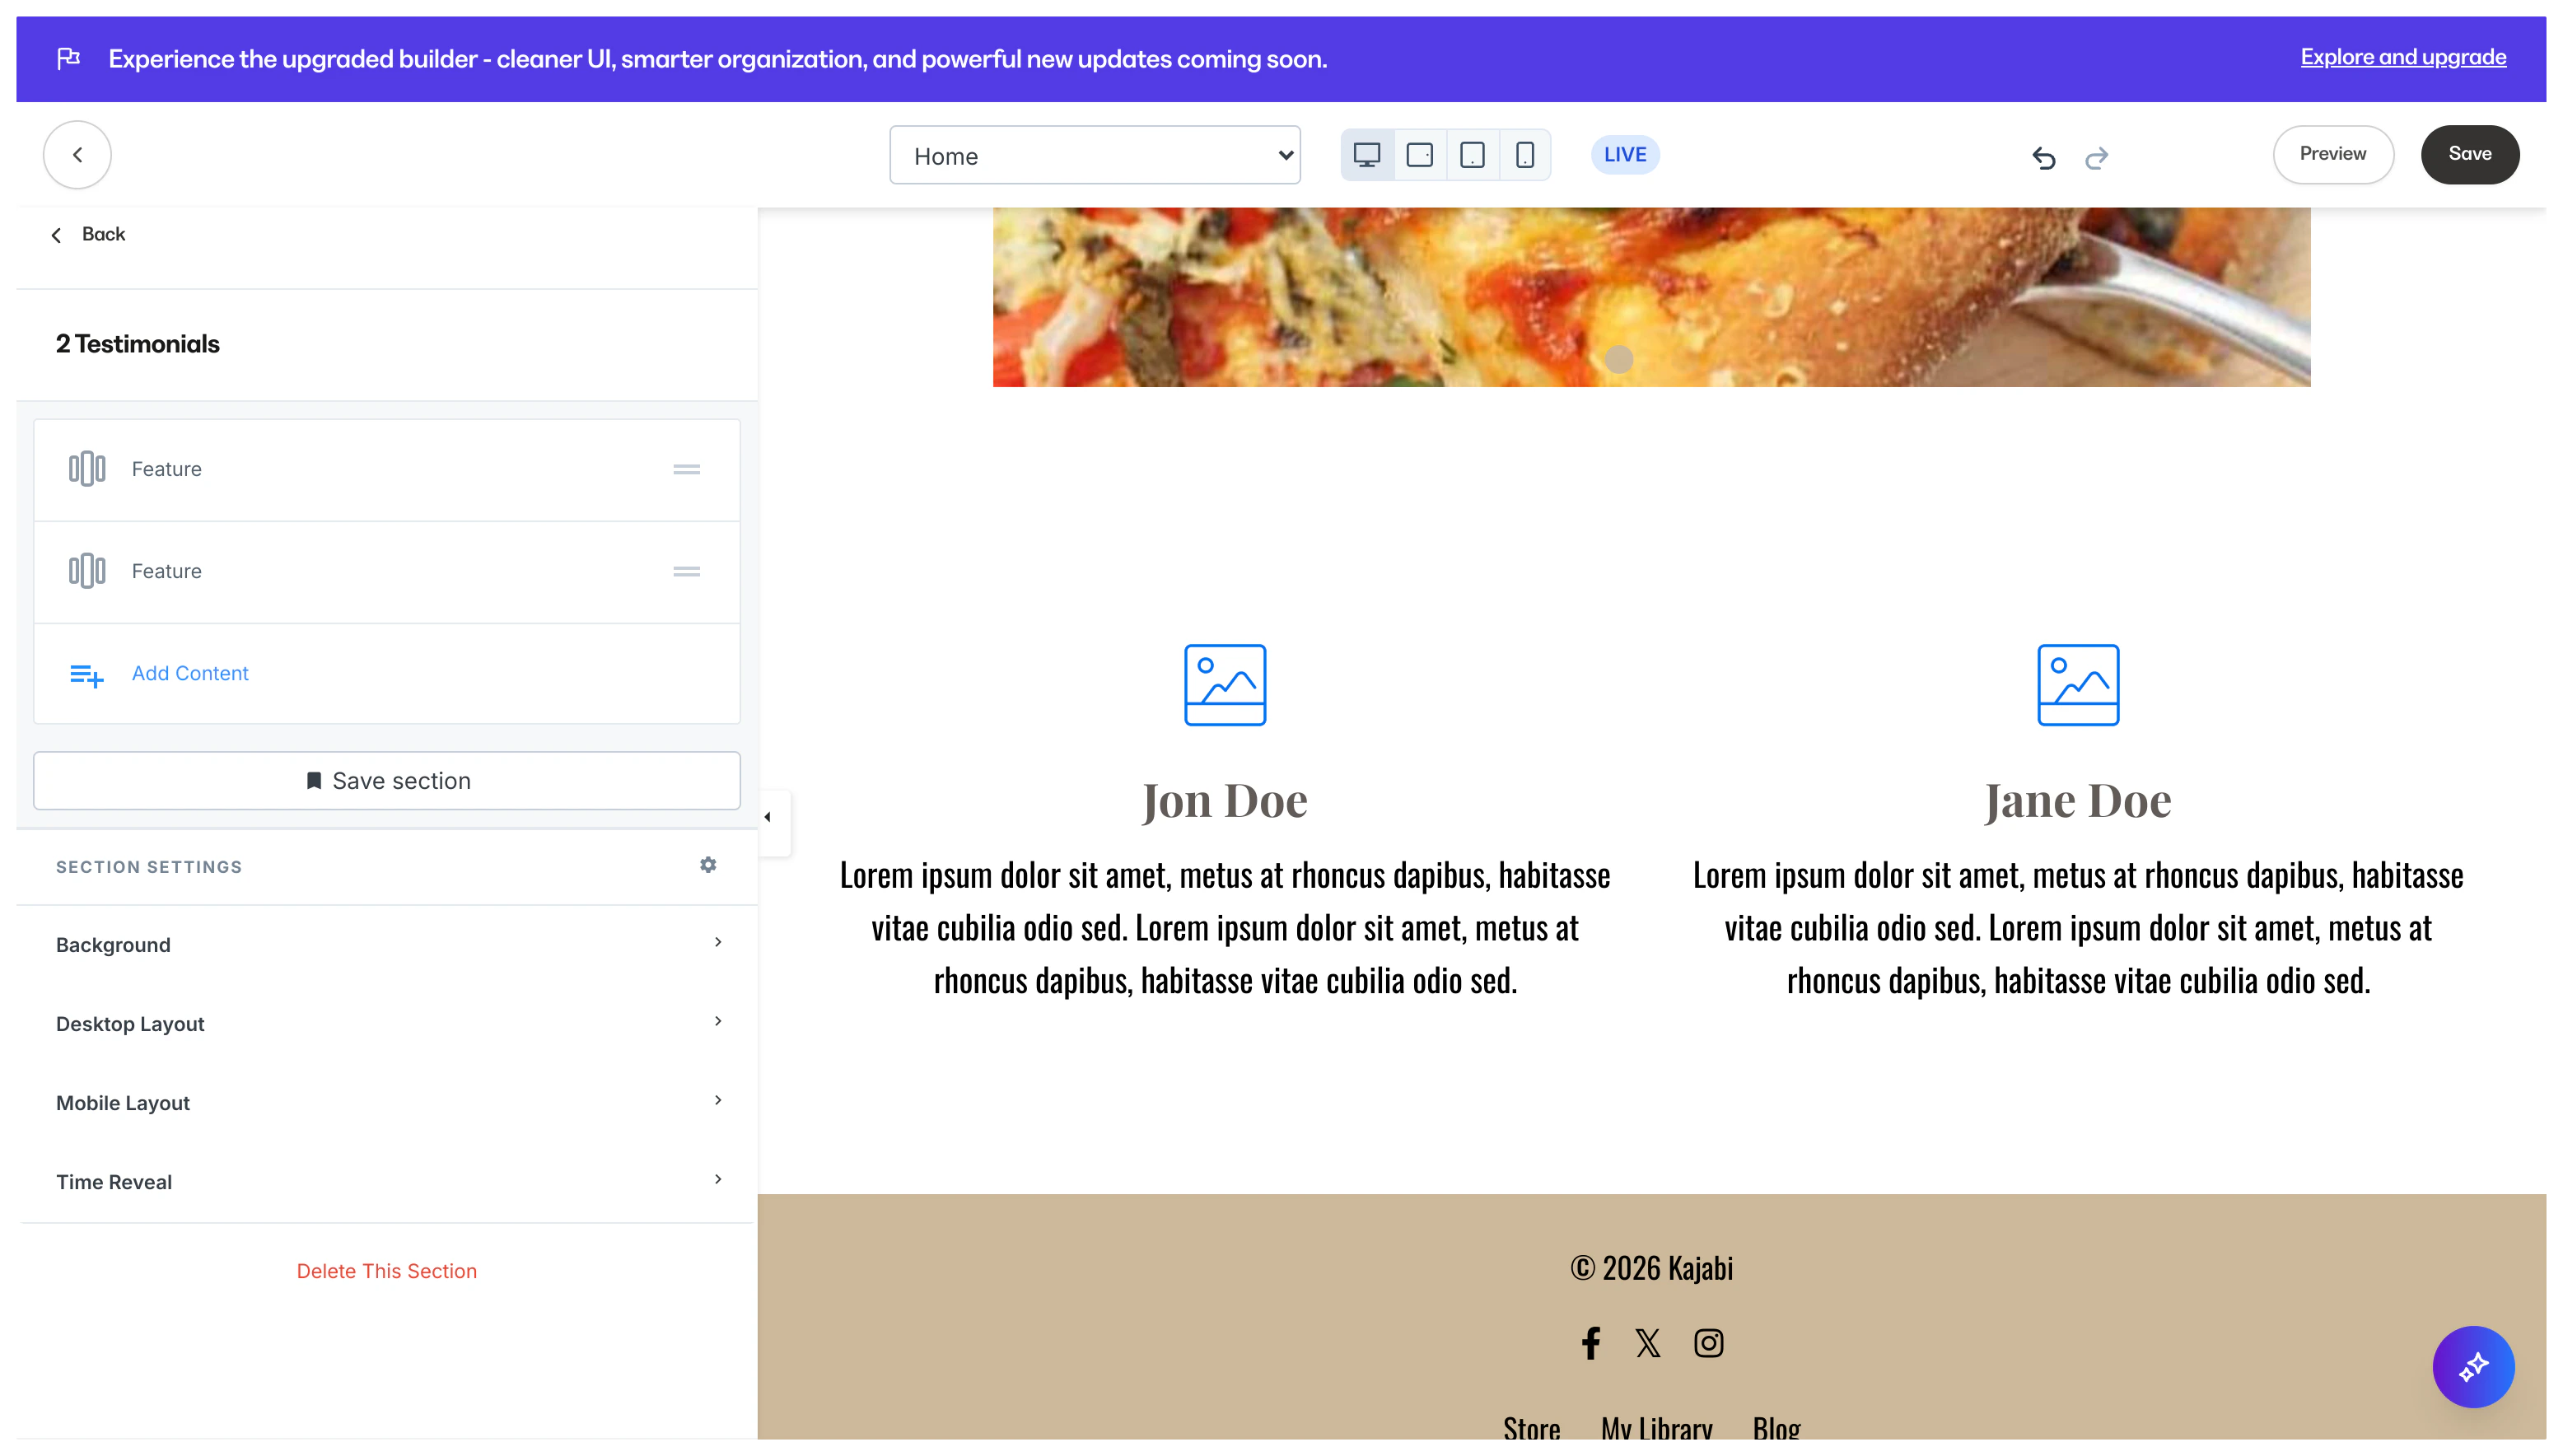Click the slider dot on the pizza image
This screenshot has height=1456, width=2563.
click(1619, 359)
